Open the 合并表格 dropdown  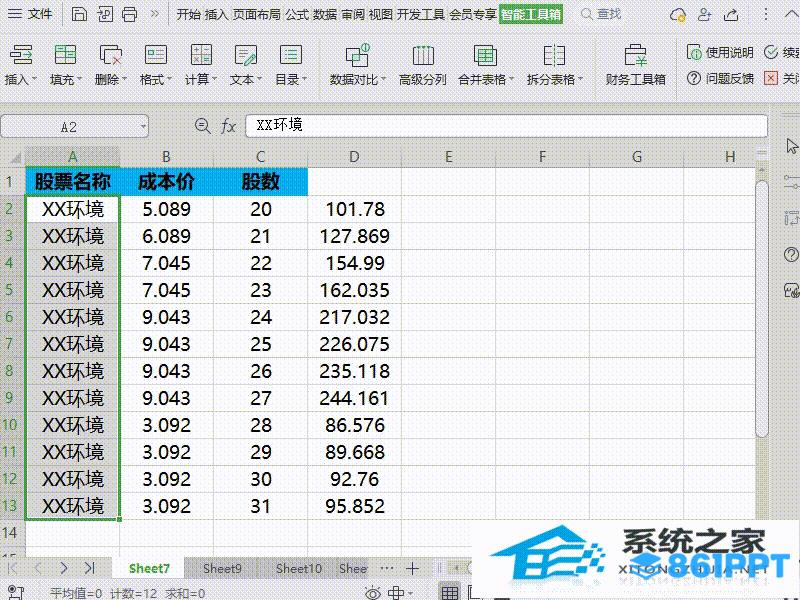(485, 65)
